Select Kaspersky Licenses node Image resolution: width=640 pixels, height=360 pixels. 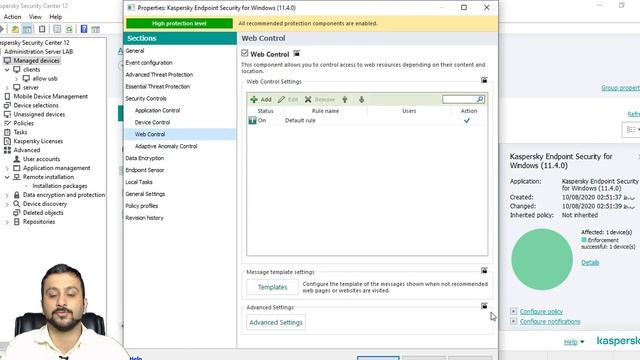pyautogui.click(x=38, y=141)
